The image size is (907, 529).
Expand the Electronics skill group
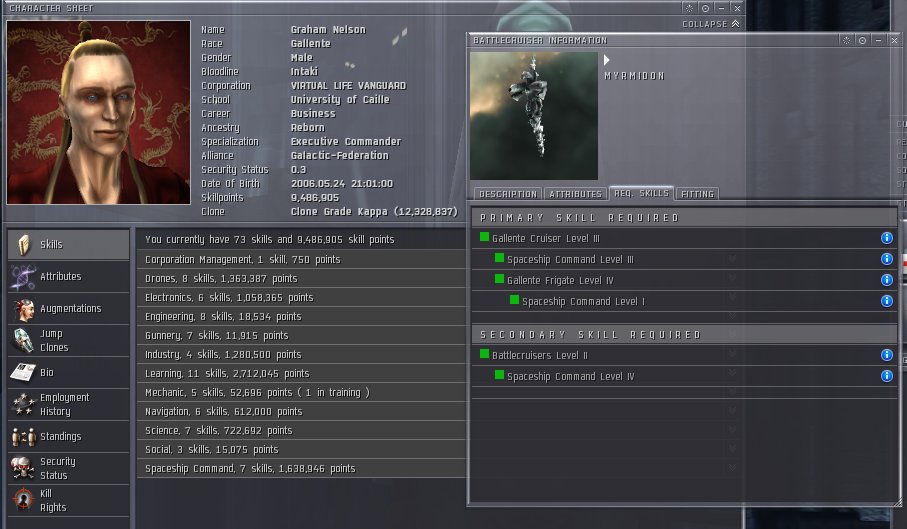pos(301,298)
